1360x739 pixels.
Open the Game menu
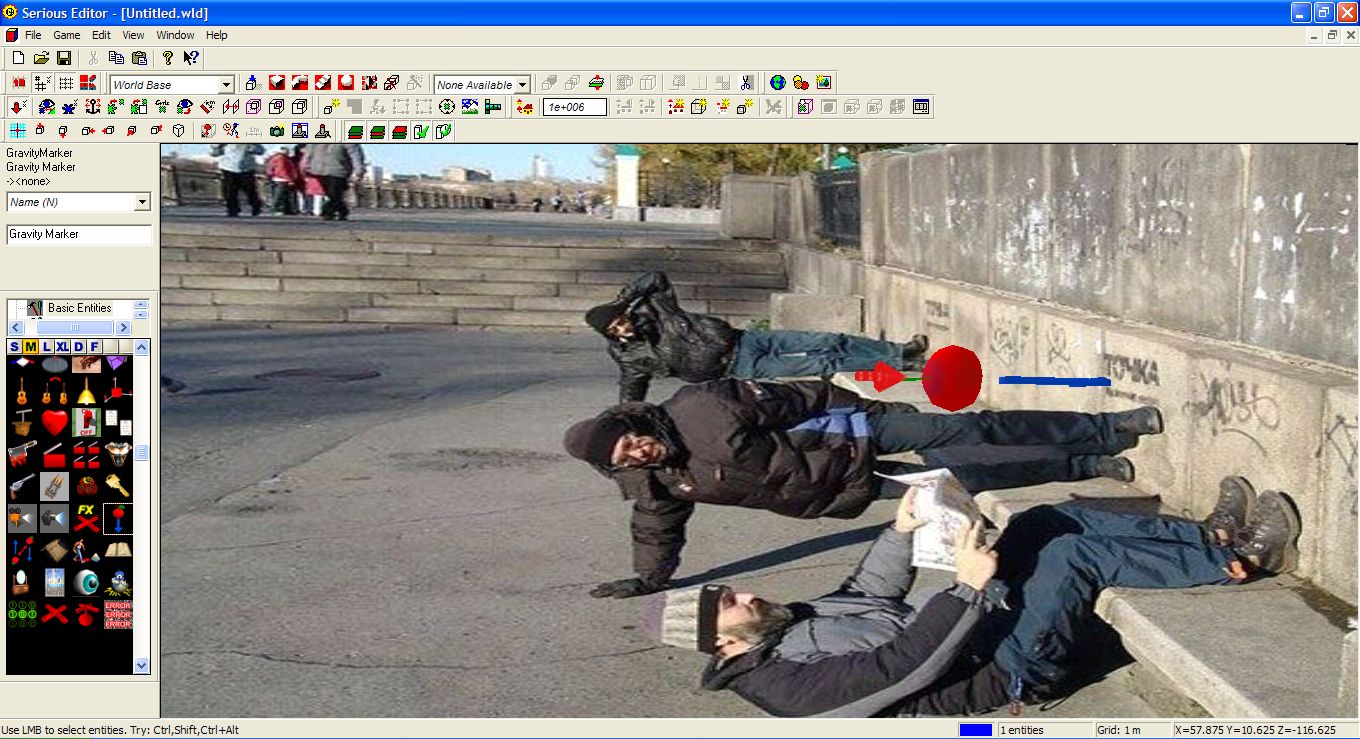[x=66, y=35]
